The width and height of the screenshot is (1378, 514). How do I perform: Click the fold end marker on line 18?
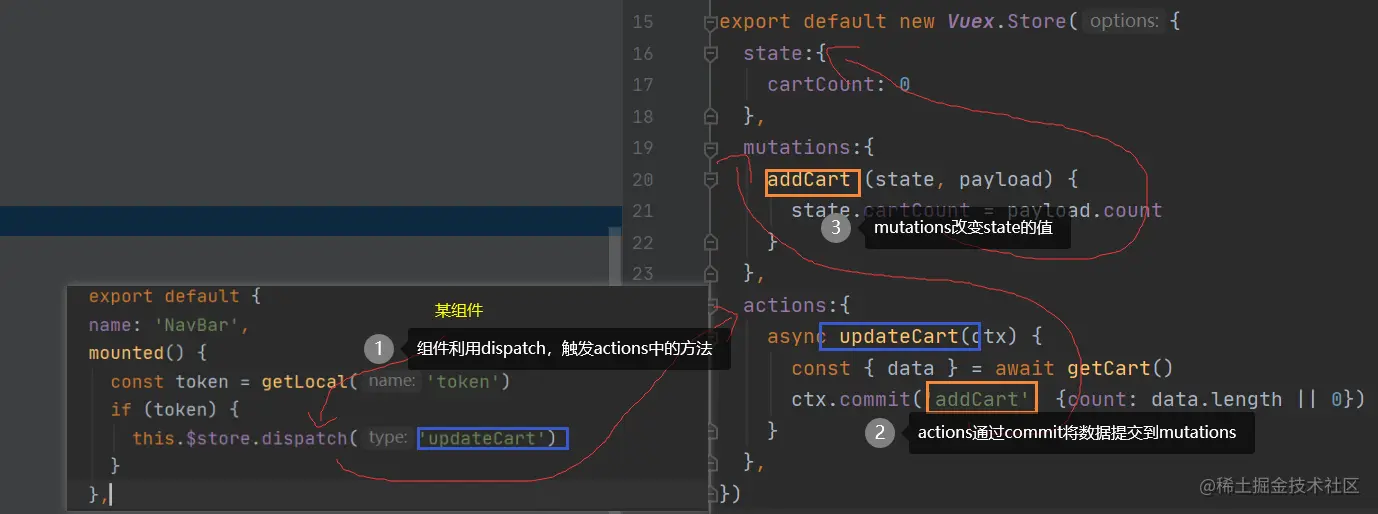pyautogui.click(x=710, y=117)
